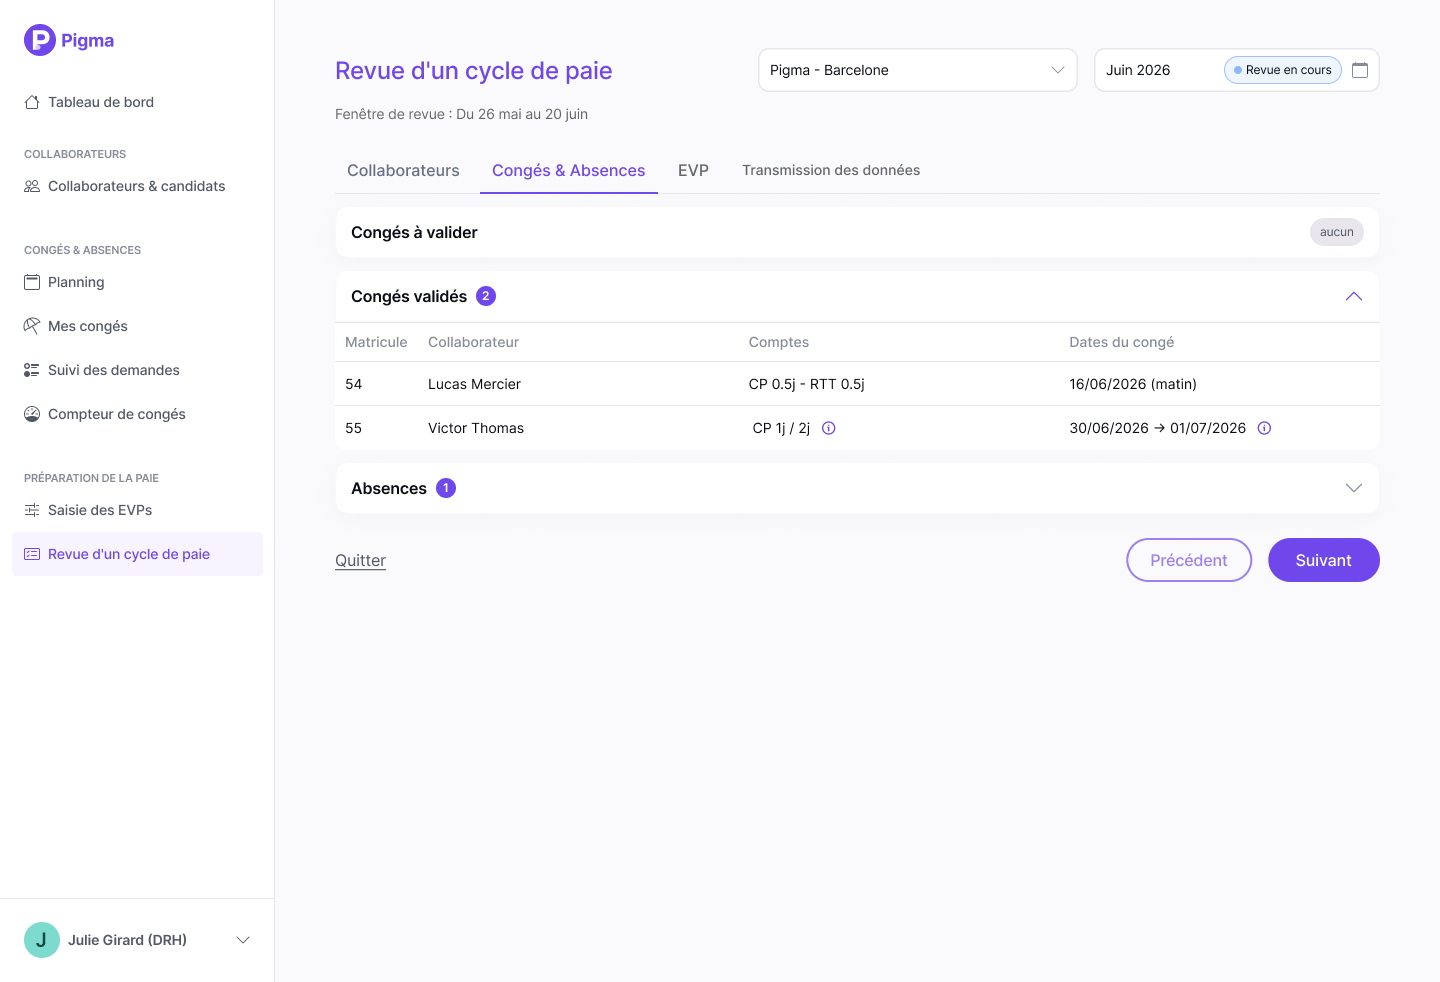Expand the Absences section chevron
The image size is (1440, 982).
coord(1354,488)
